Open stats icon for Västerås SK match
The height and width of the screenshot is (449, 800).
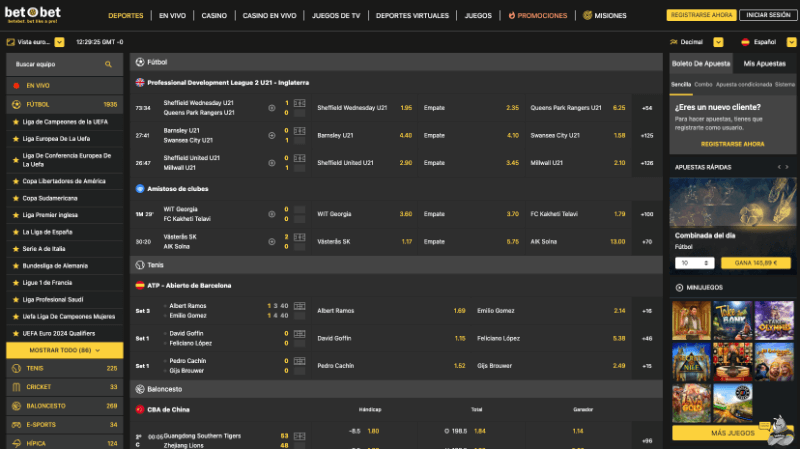272,242
